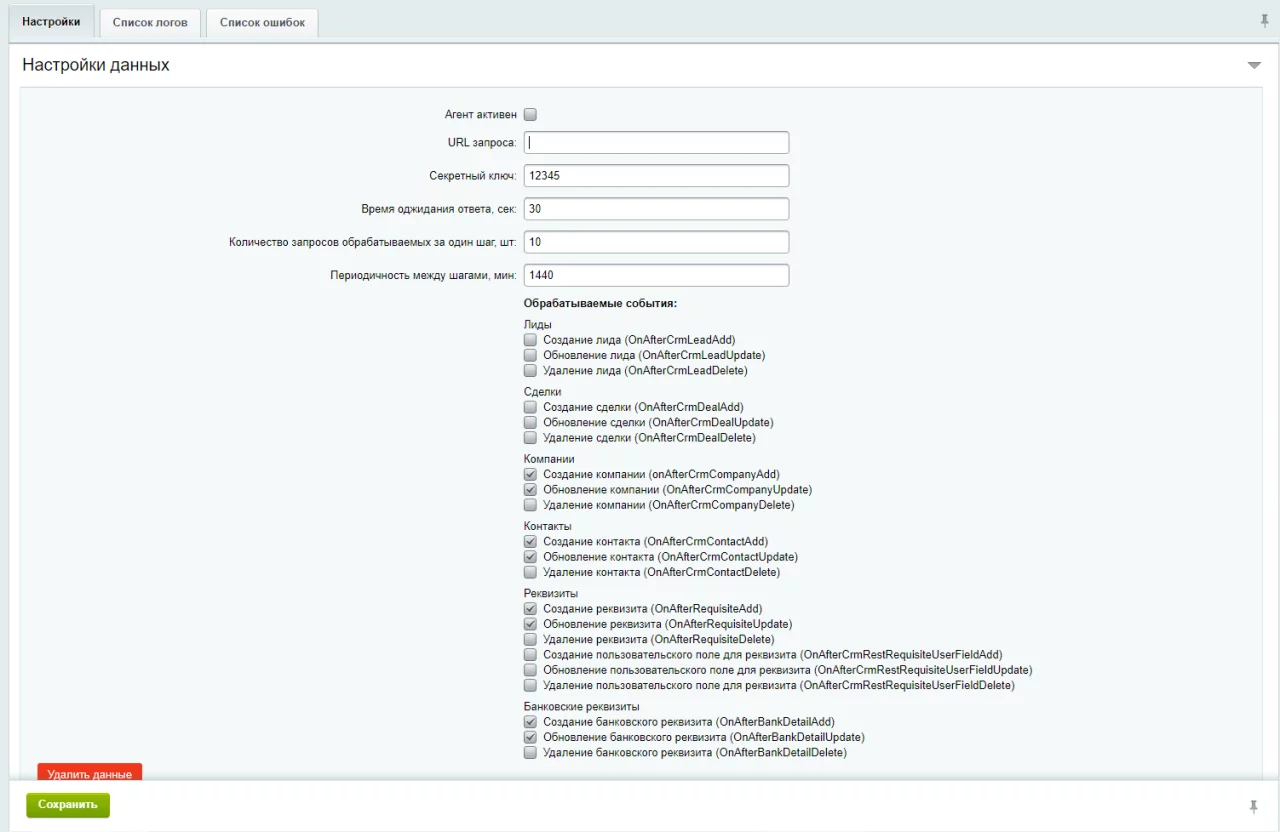Image resolution: width=1280 pixels, height=832 pixels.
Task: Switch to the Список логов tab
Action: pos(150,22)
